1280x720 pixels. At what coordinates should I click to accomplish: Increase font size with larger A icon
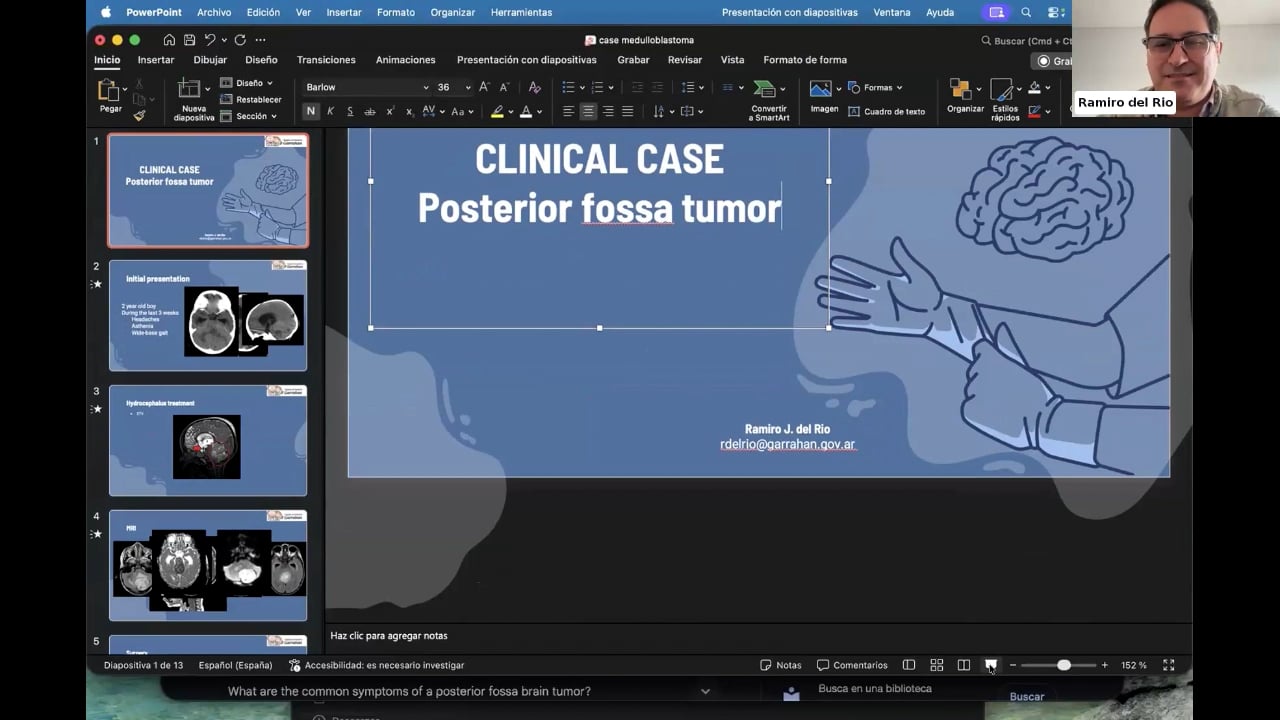[x=484, y=87]
